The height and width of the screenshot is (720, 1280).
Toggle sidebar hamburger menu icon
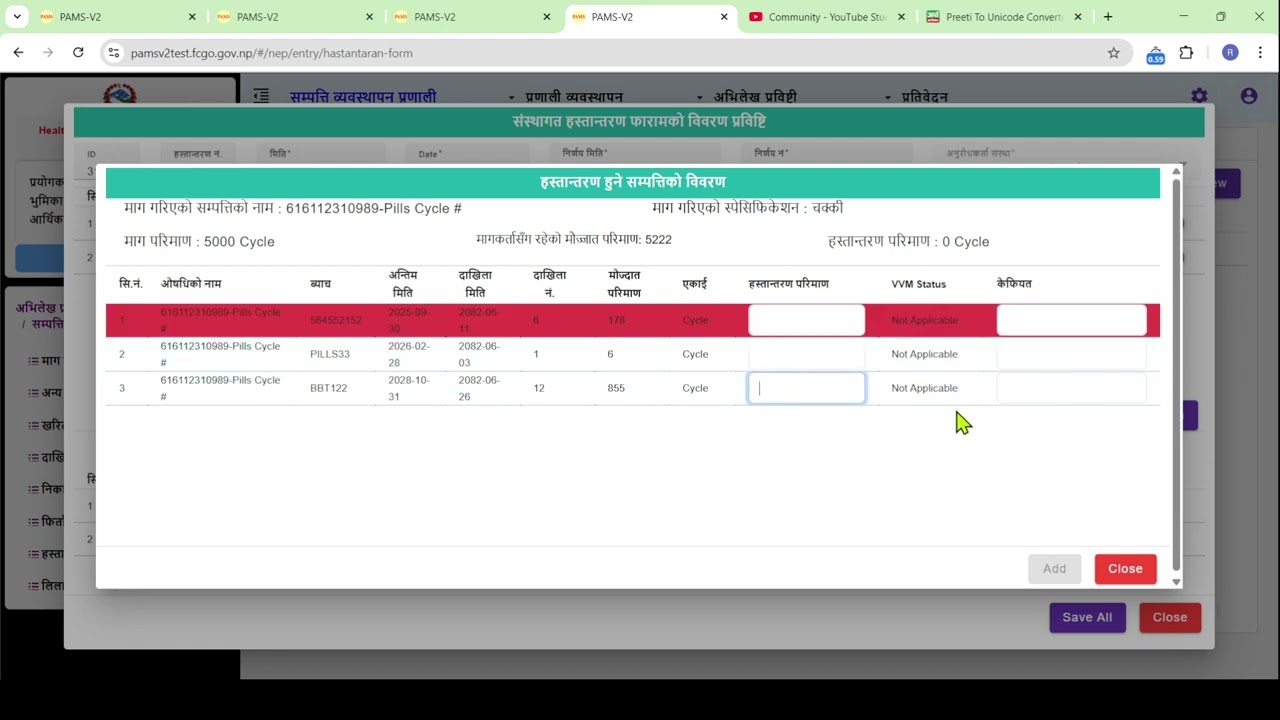tap(261, 96)
